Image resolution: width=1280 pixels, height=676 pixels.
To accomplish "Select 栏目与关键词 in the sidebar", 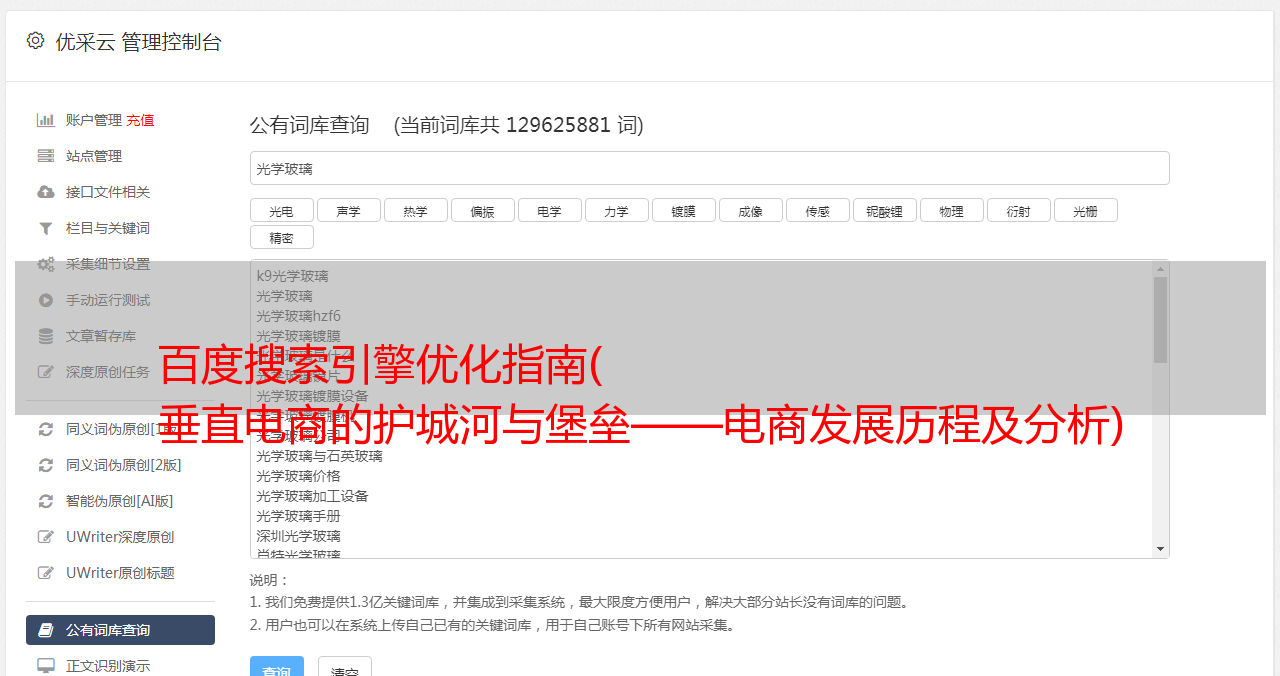I will pos(108,228).
